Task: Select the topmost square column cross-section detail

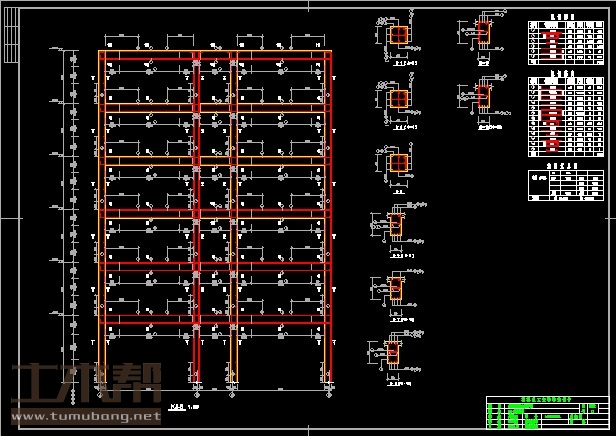Action: pos(399,38)
